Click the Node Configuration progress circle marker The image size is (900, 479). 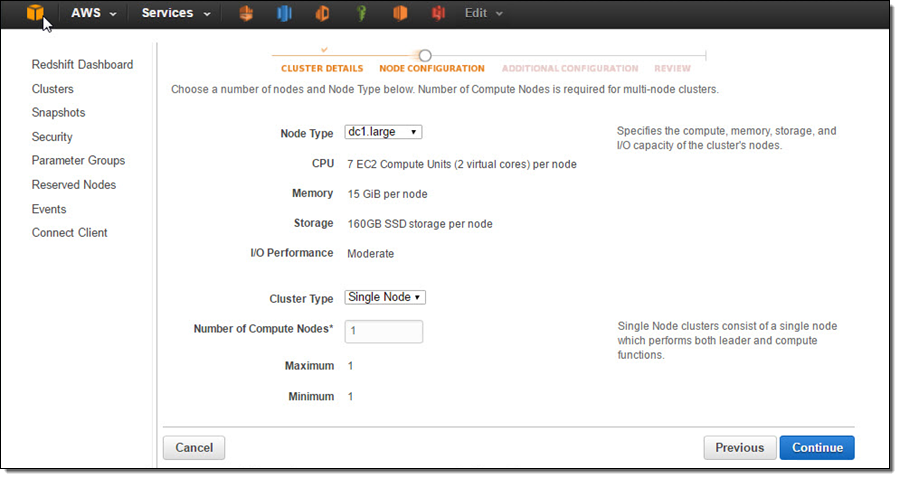425,56
